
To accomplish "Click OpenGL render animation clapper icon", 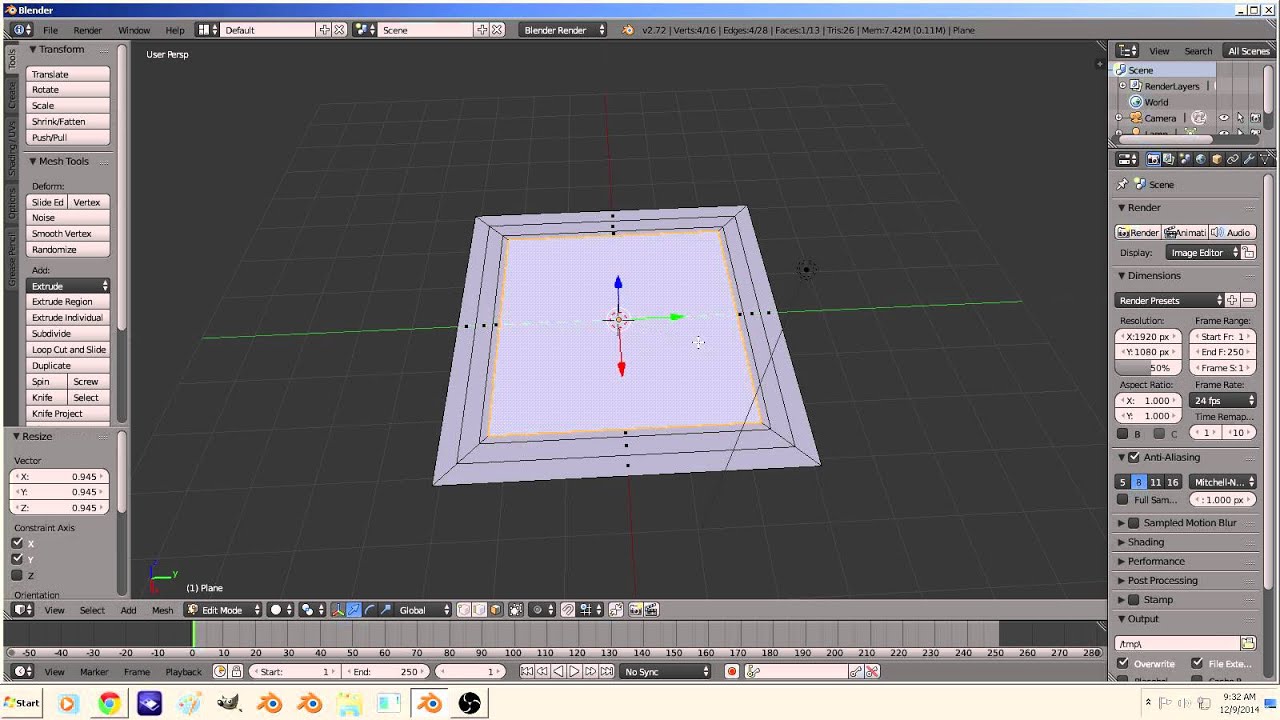I will pos(652,610).
